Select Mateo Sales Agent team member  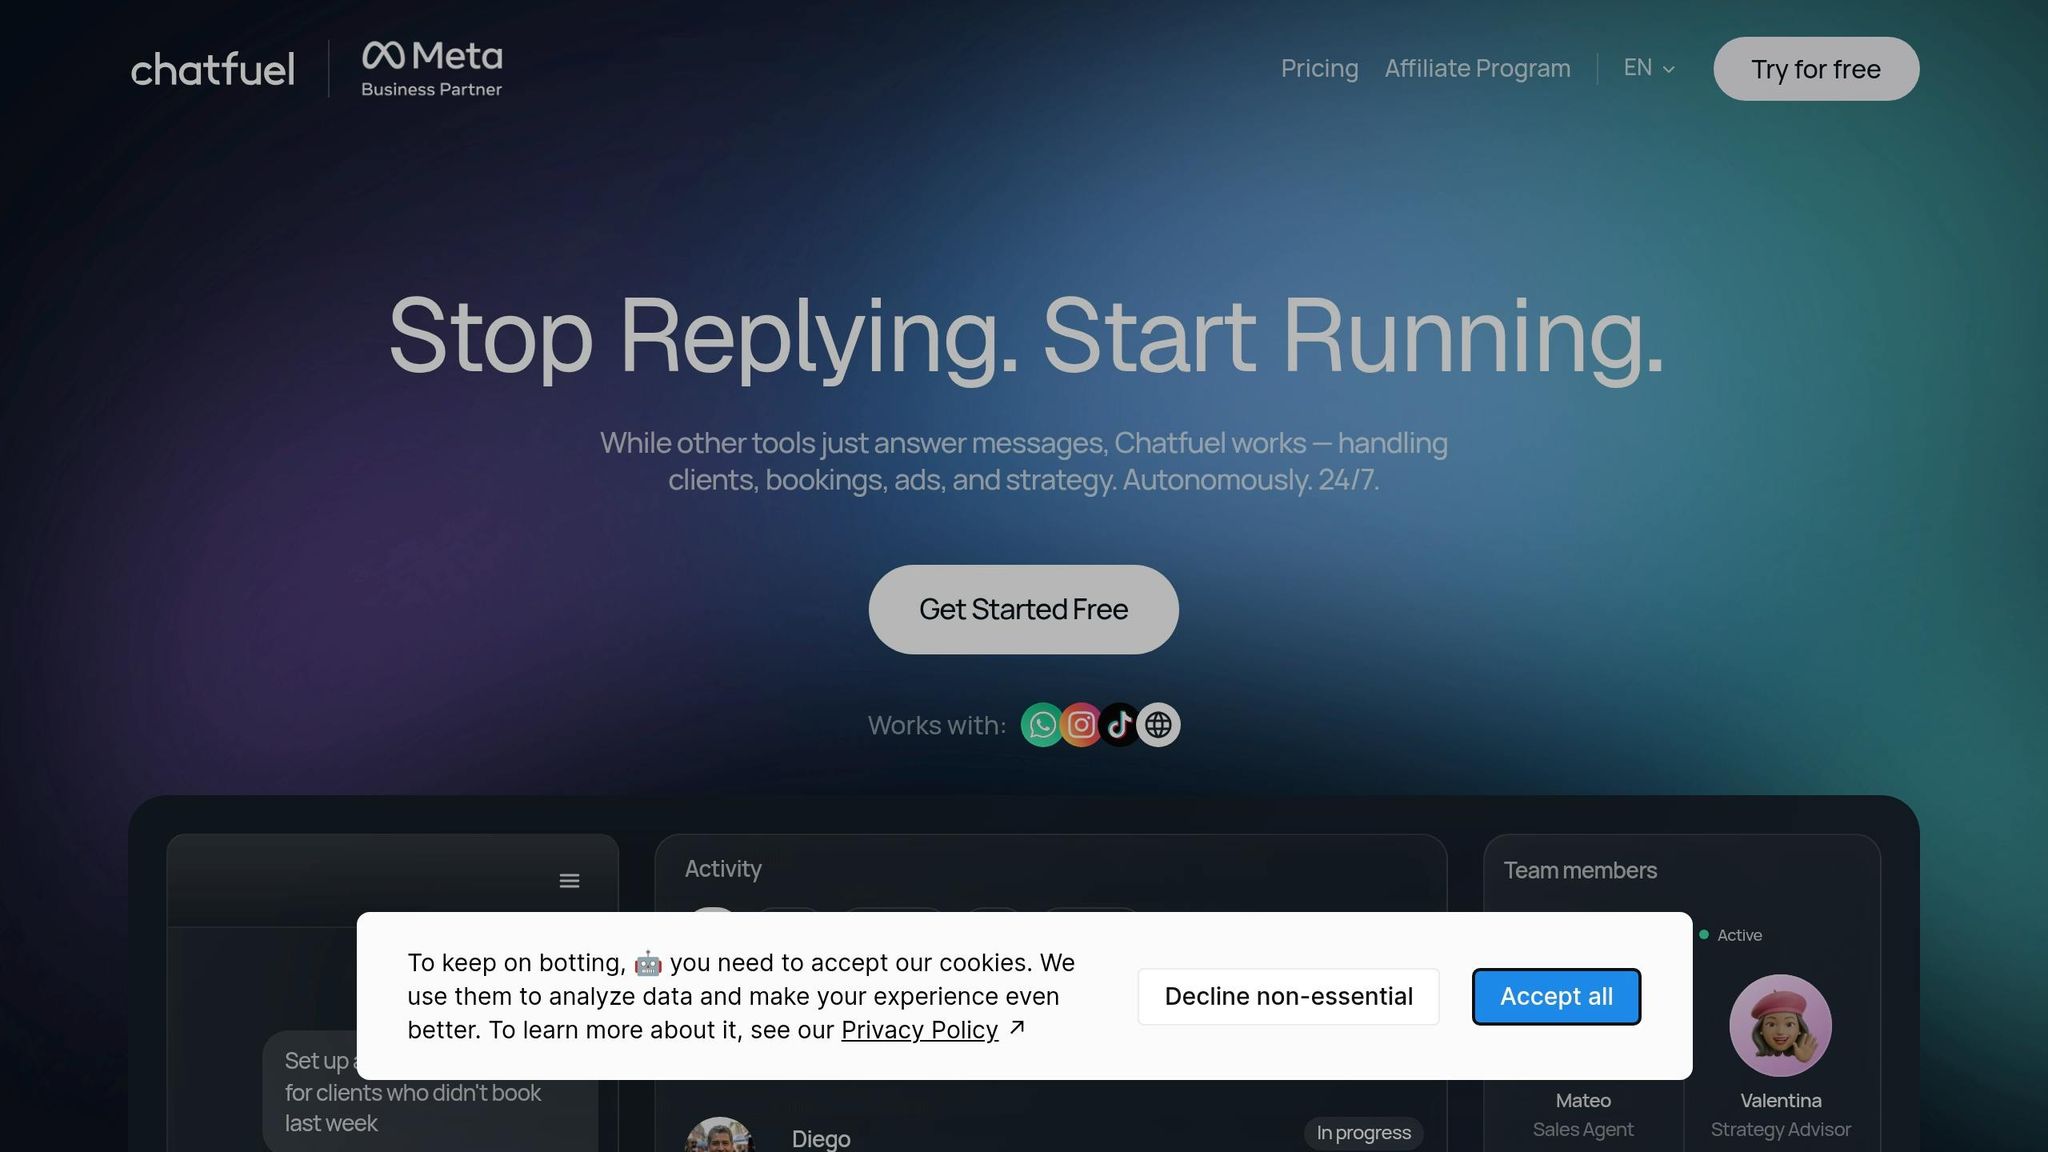pyautogui.click(x=1583, y=1114)
